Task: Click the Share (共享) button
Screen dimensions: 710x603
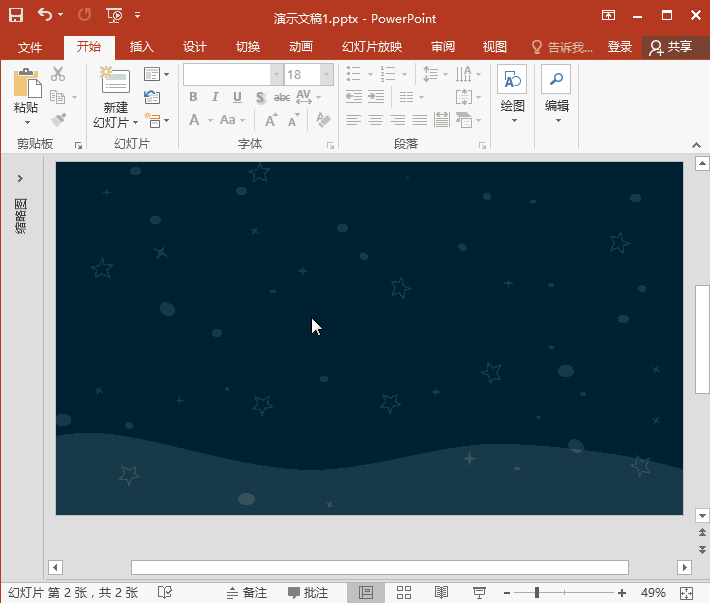Action: point(670,47)
